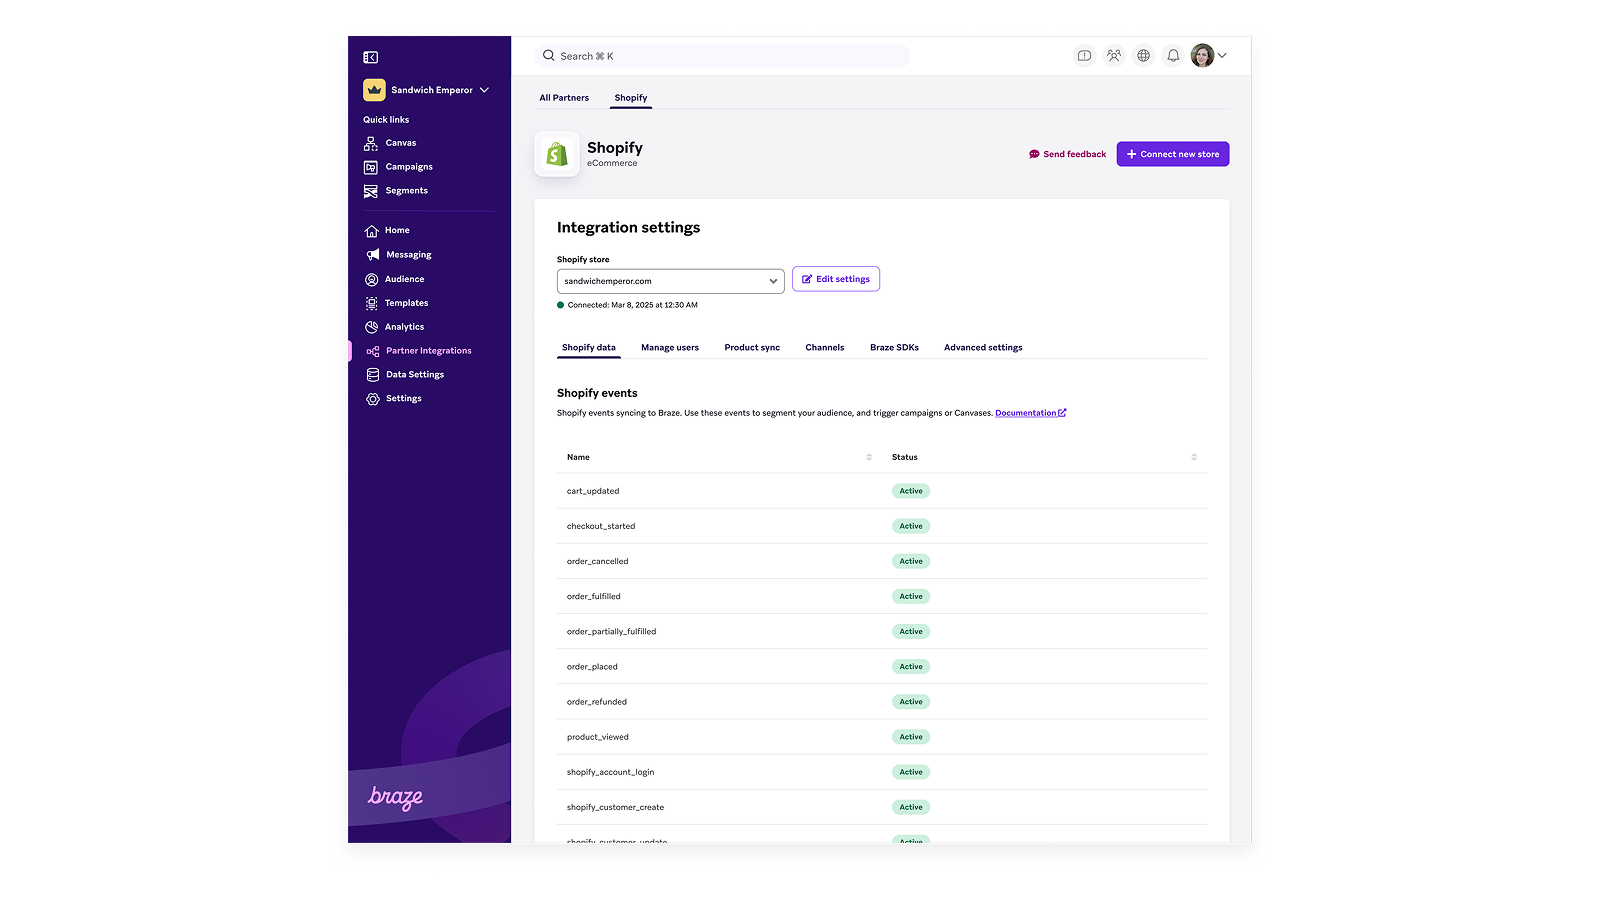Switch to the Manage users tab

coord(670,348)
